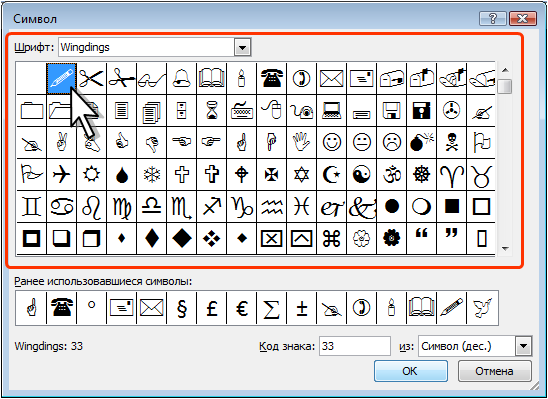
Task: Pick the victory hand symbol
Action: click(62, 143)
